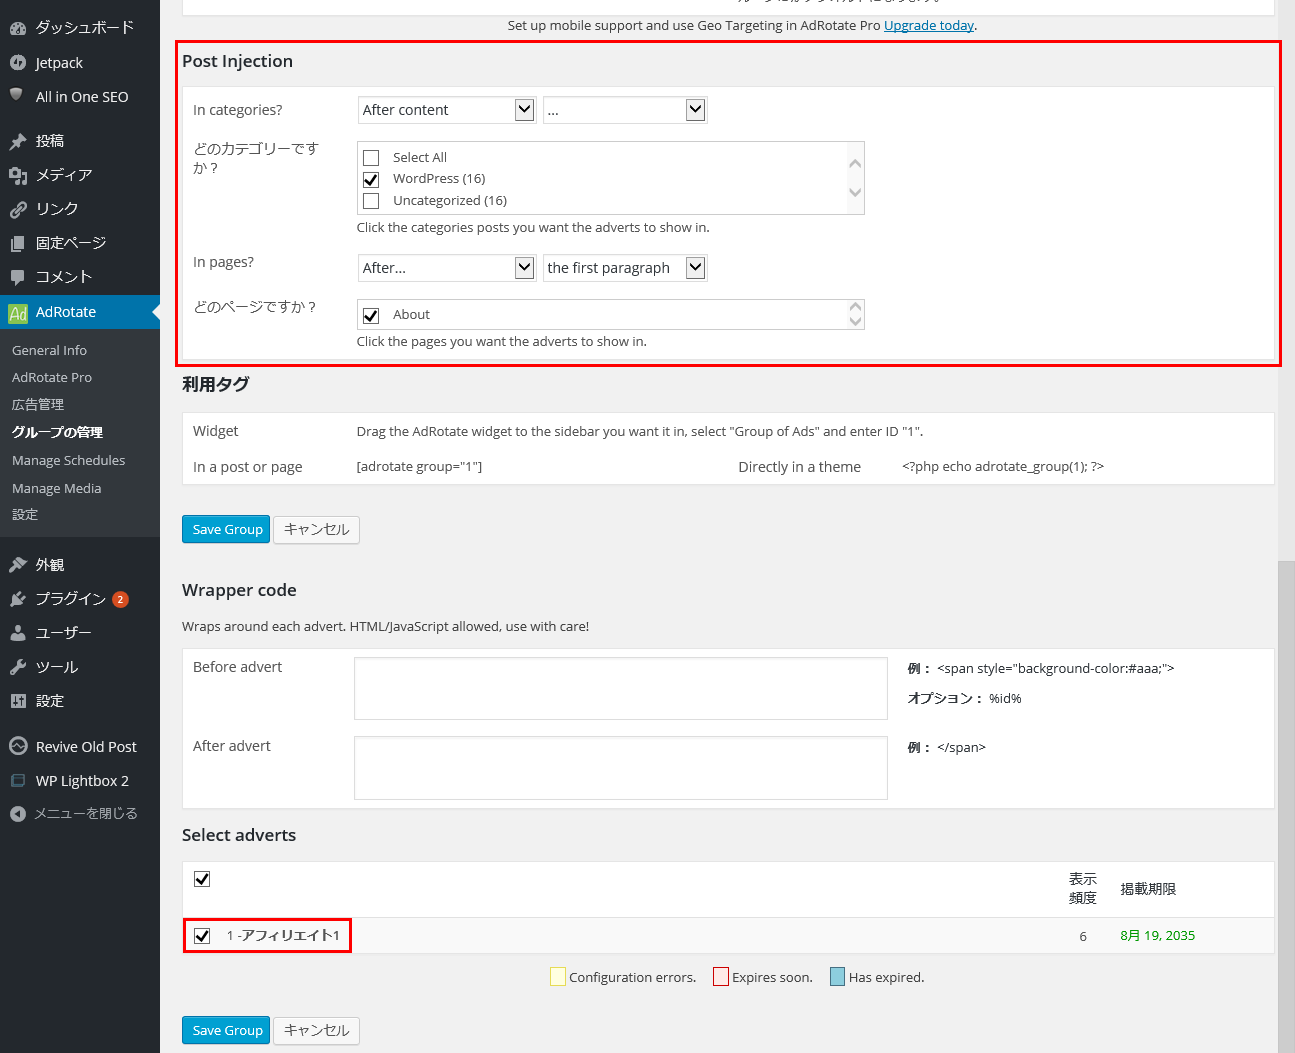Go to 広告管理 submenu item
The width and height of the screenshot is (1295, 1053).
38,404
